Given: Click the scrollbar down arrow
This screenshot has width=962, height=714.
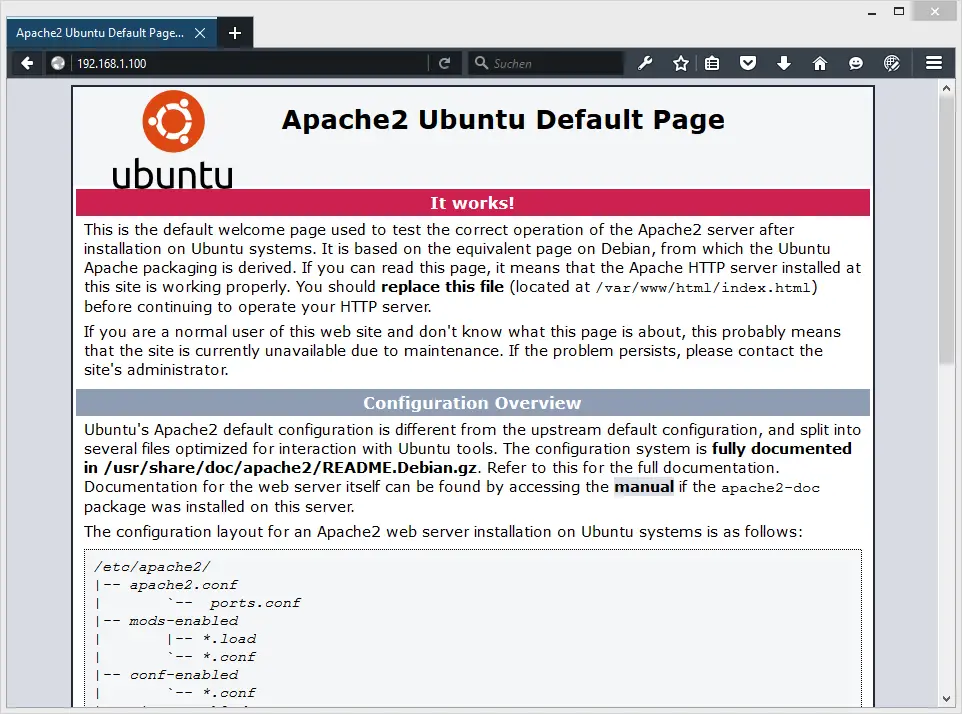Looking at the screenshot, I should [946, 699].
